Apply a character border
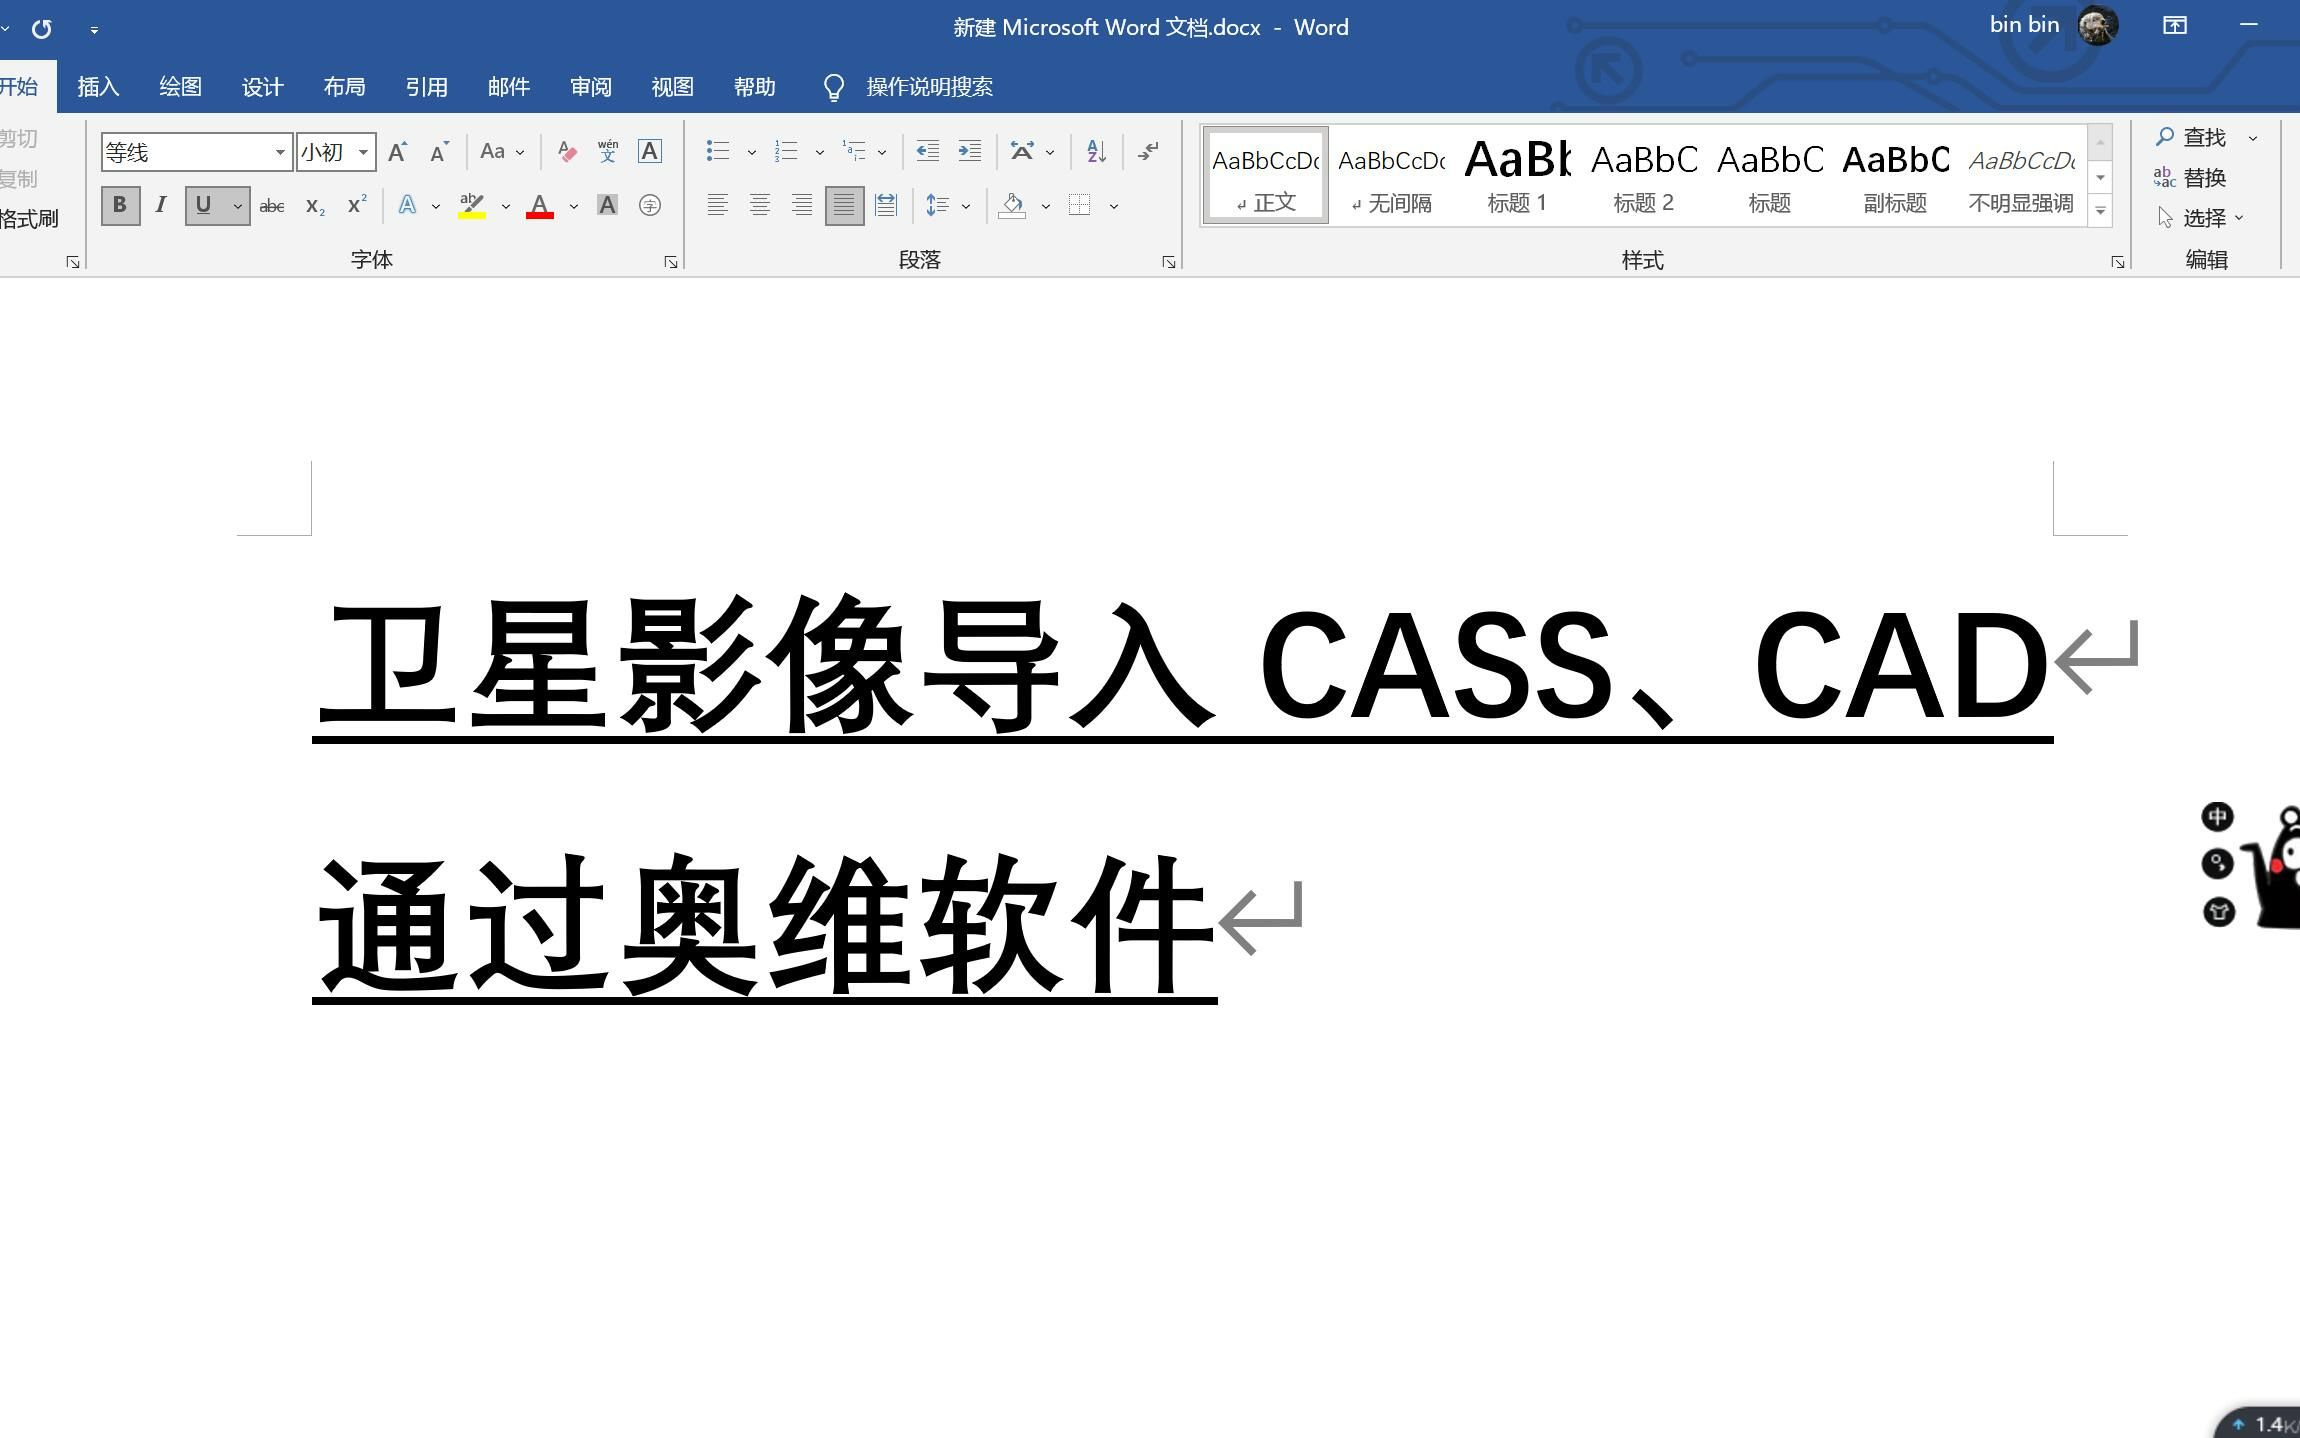This screenshot has height=1438, width=2300. pyautogui.click(x=649, y=151)
